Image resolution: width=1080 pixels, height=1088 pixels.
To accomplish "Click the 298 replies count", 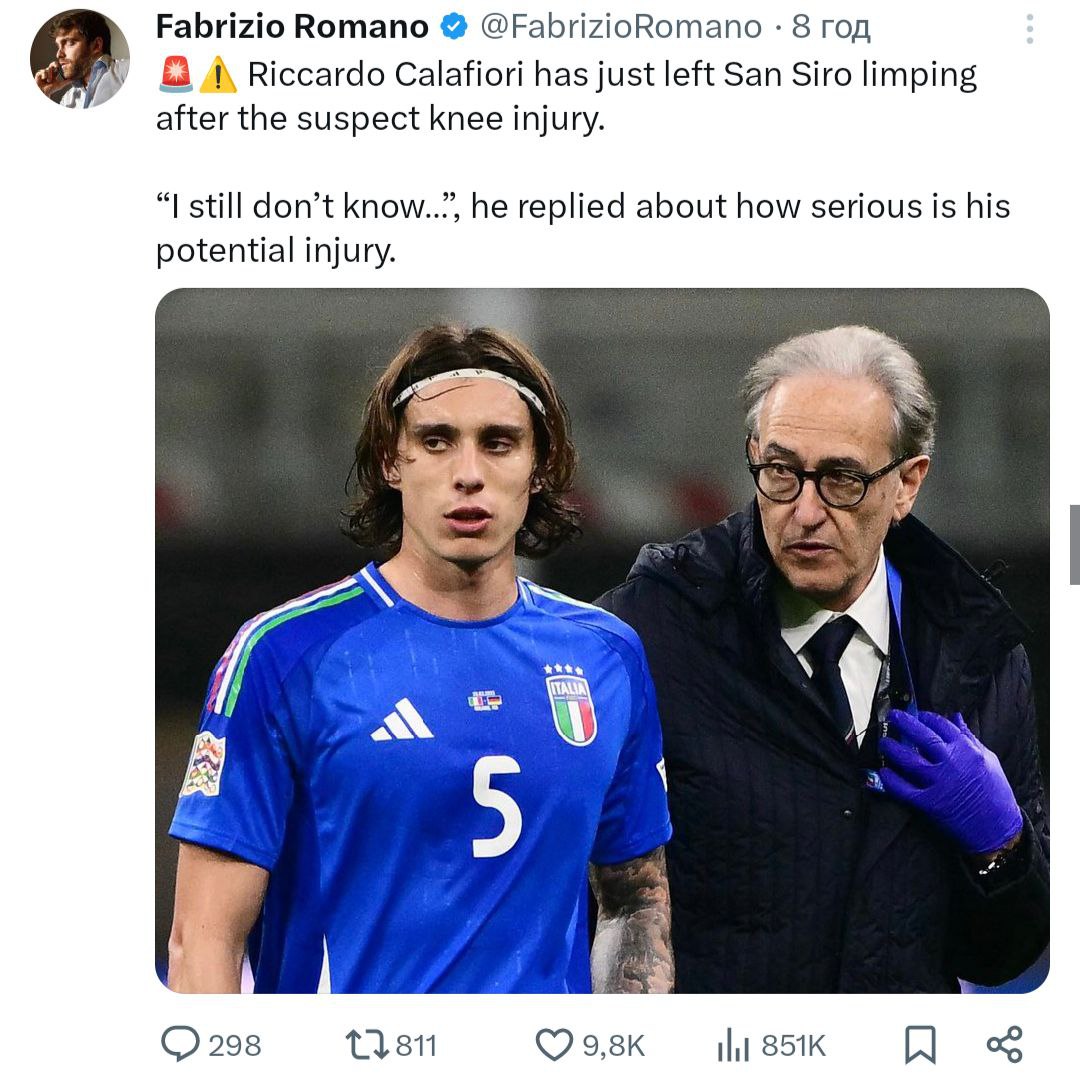I will [235, 1046].
